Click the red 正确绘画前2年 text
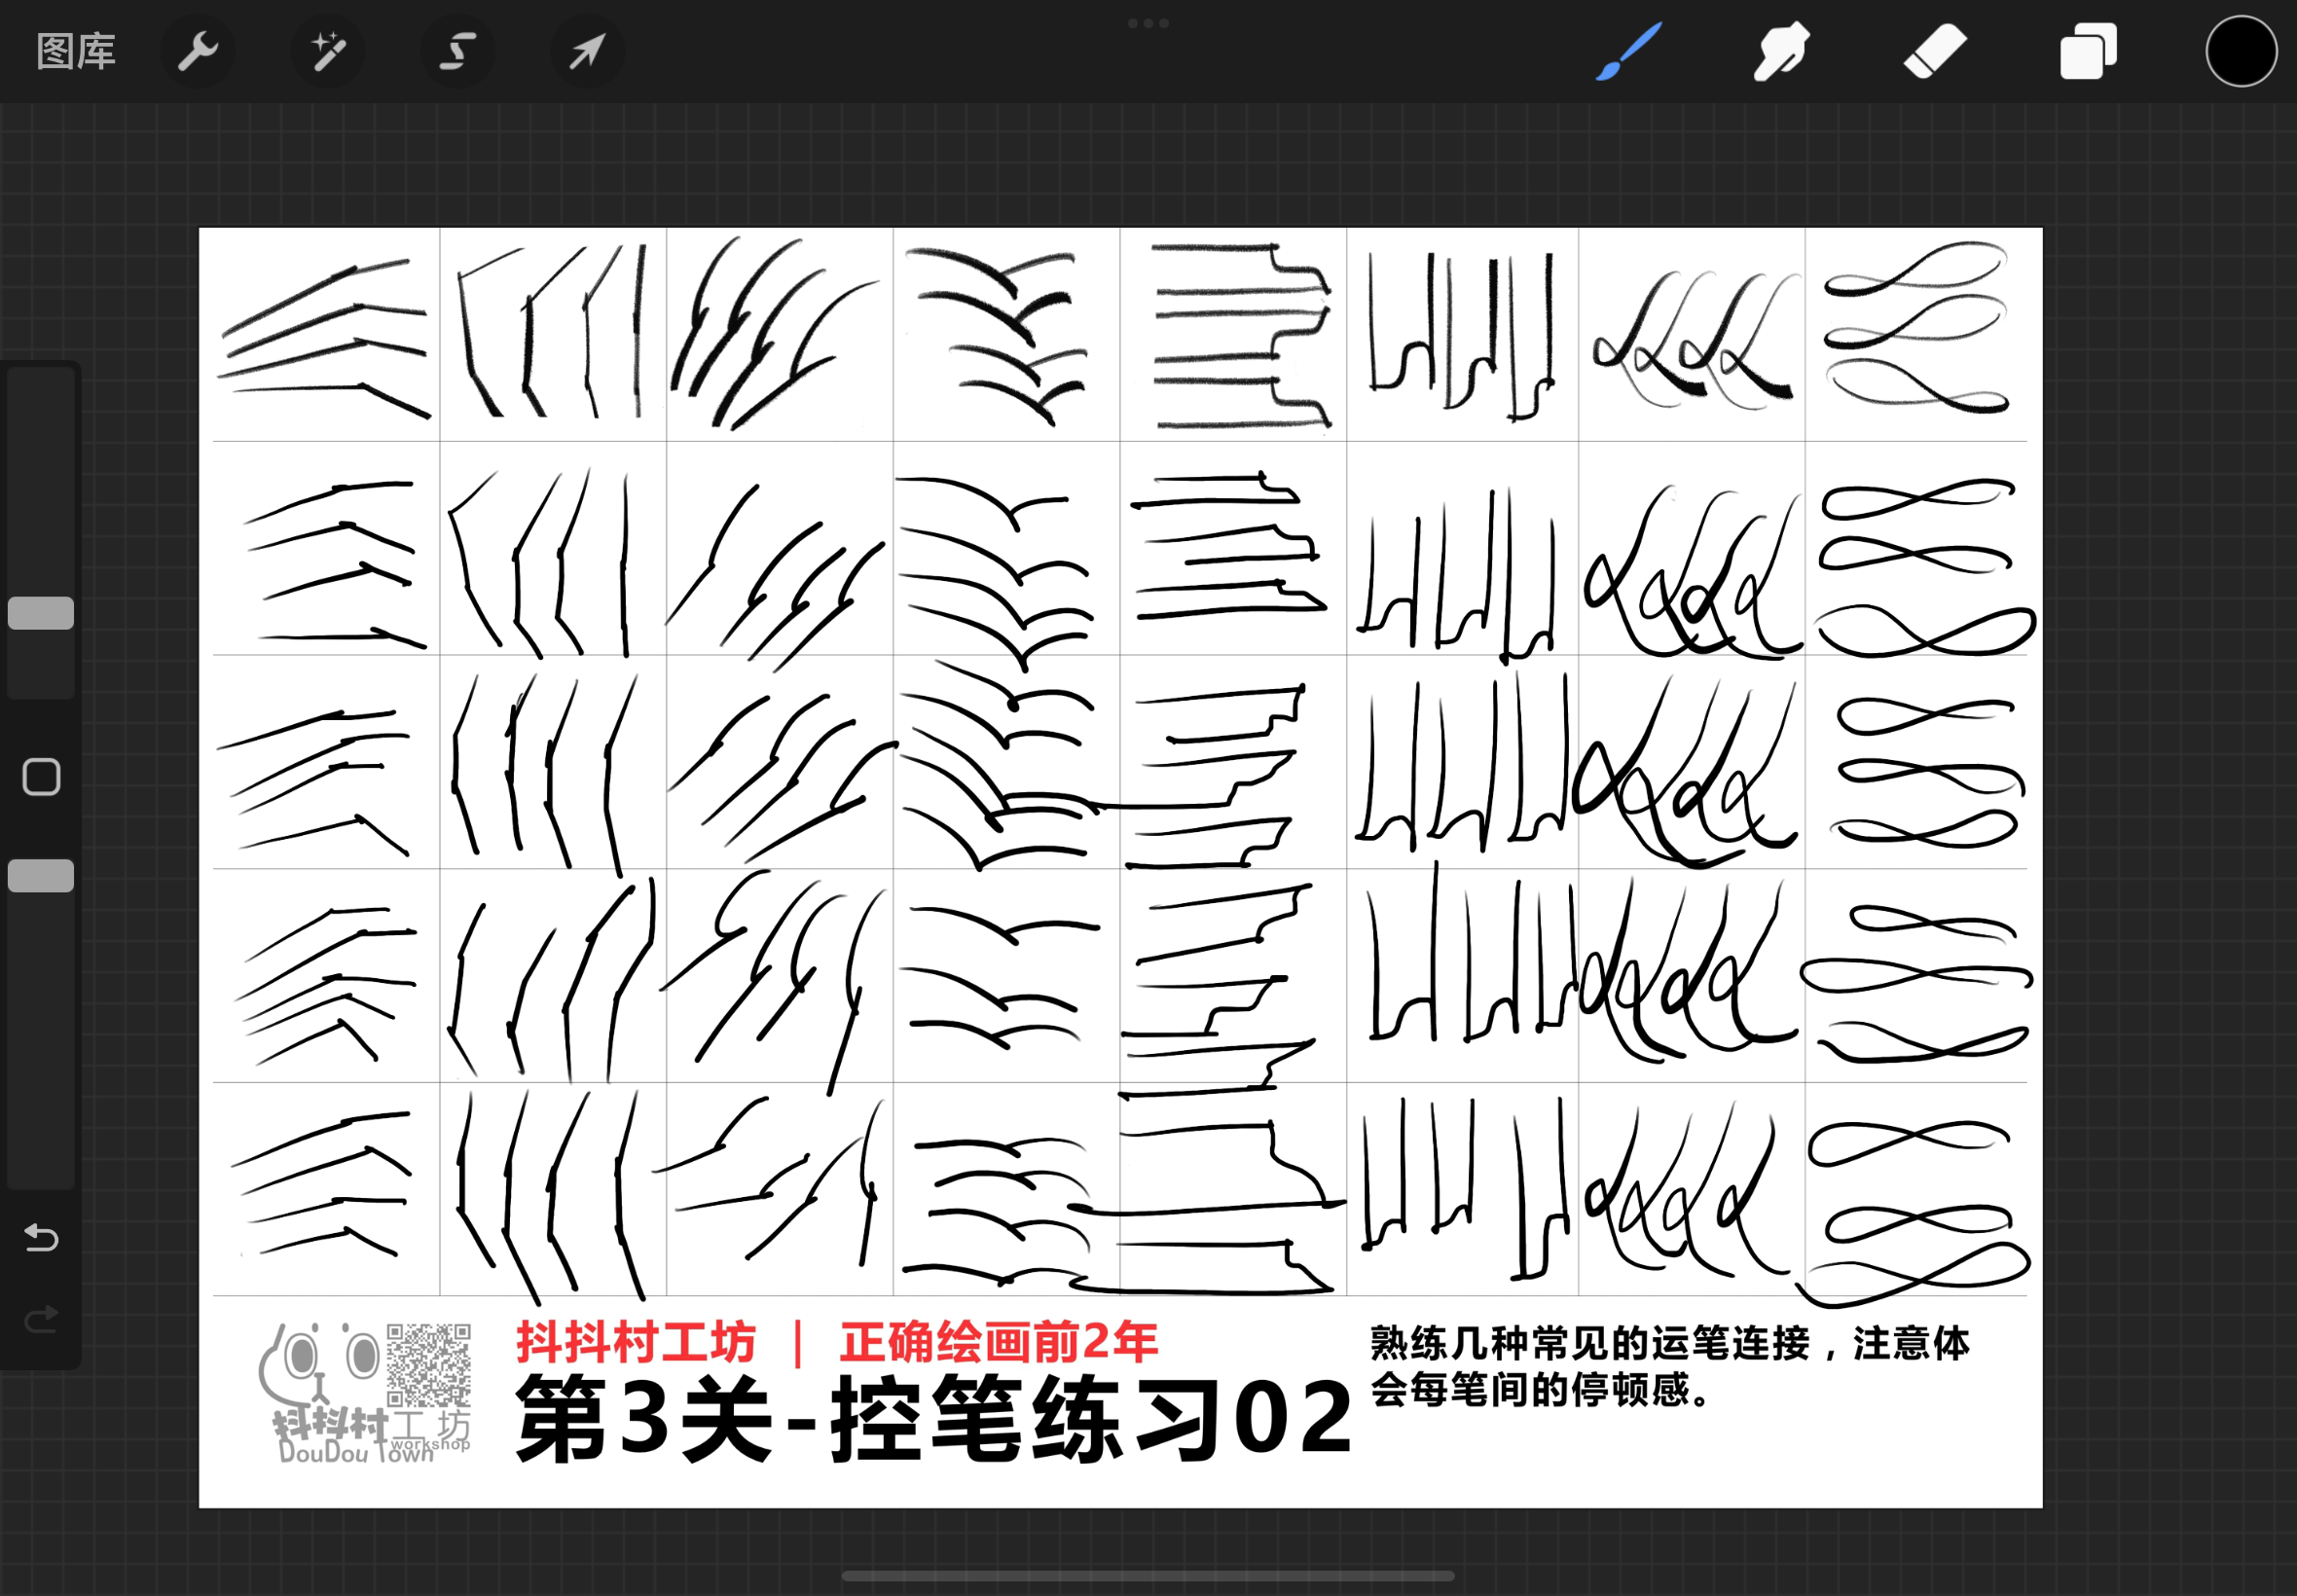 [x=999, y=1342]
